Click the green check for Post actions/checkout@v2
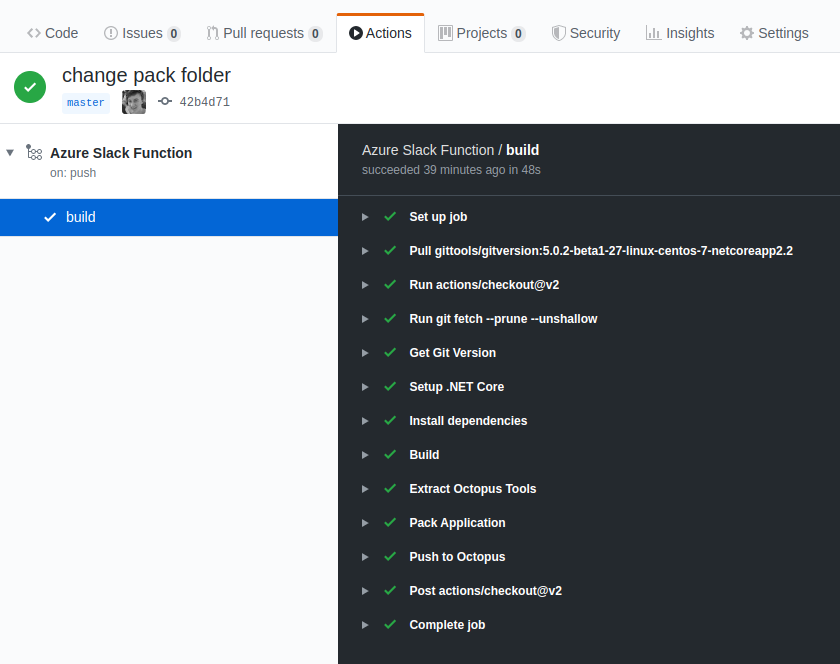The height and width of the screenshot is (664, 840). point(390,591)
